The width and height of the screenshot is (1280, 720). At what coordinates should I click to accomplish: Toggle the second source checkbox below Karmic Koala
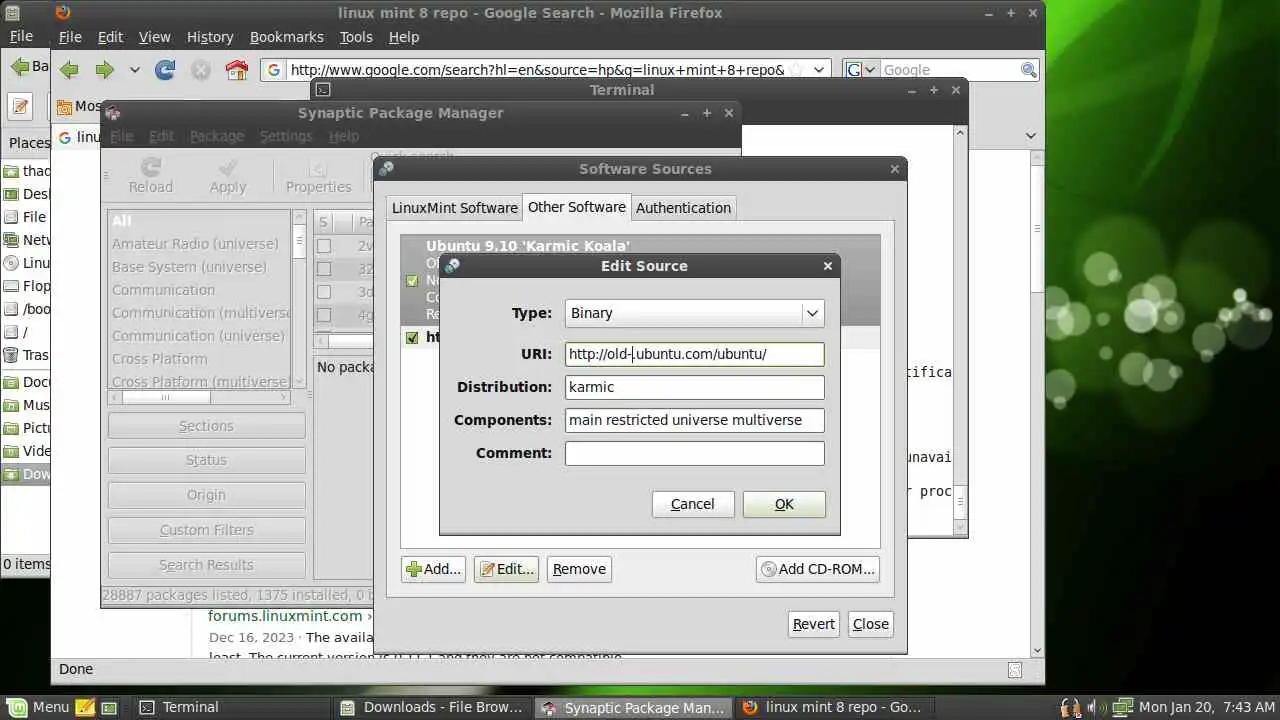pos(412,338)
